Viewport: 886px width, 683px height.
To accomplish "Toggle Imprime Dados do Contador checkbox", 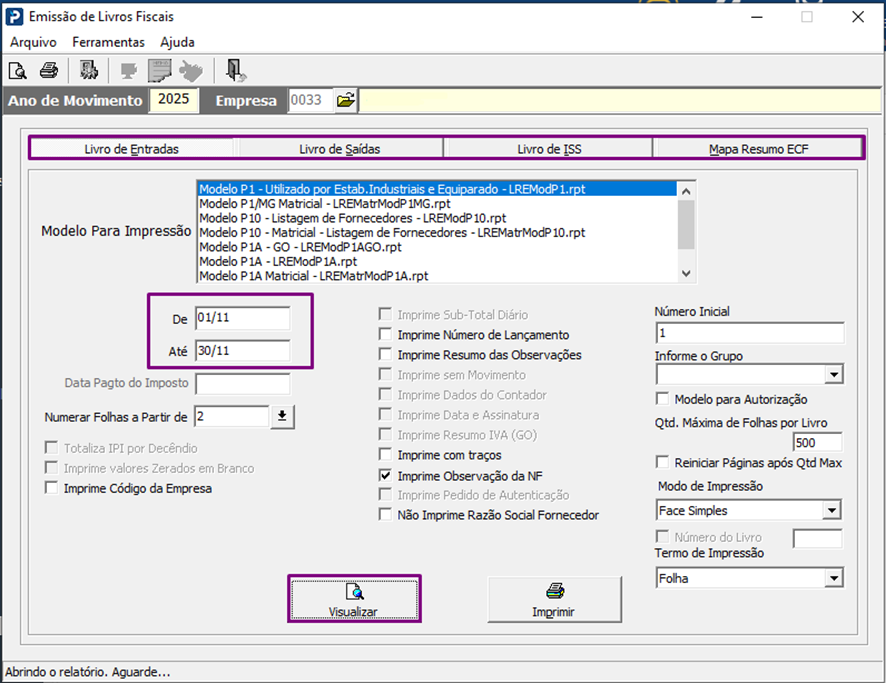I will 385,394.
